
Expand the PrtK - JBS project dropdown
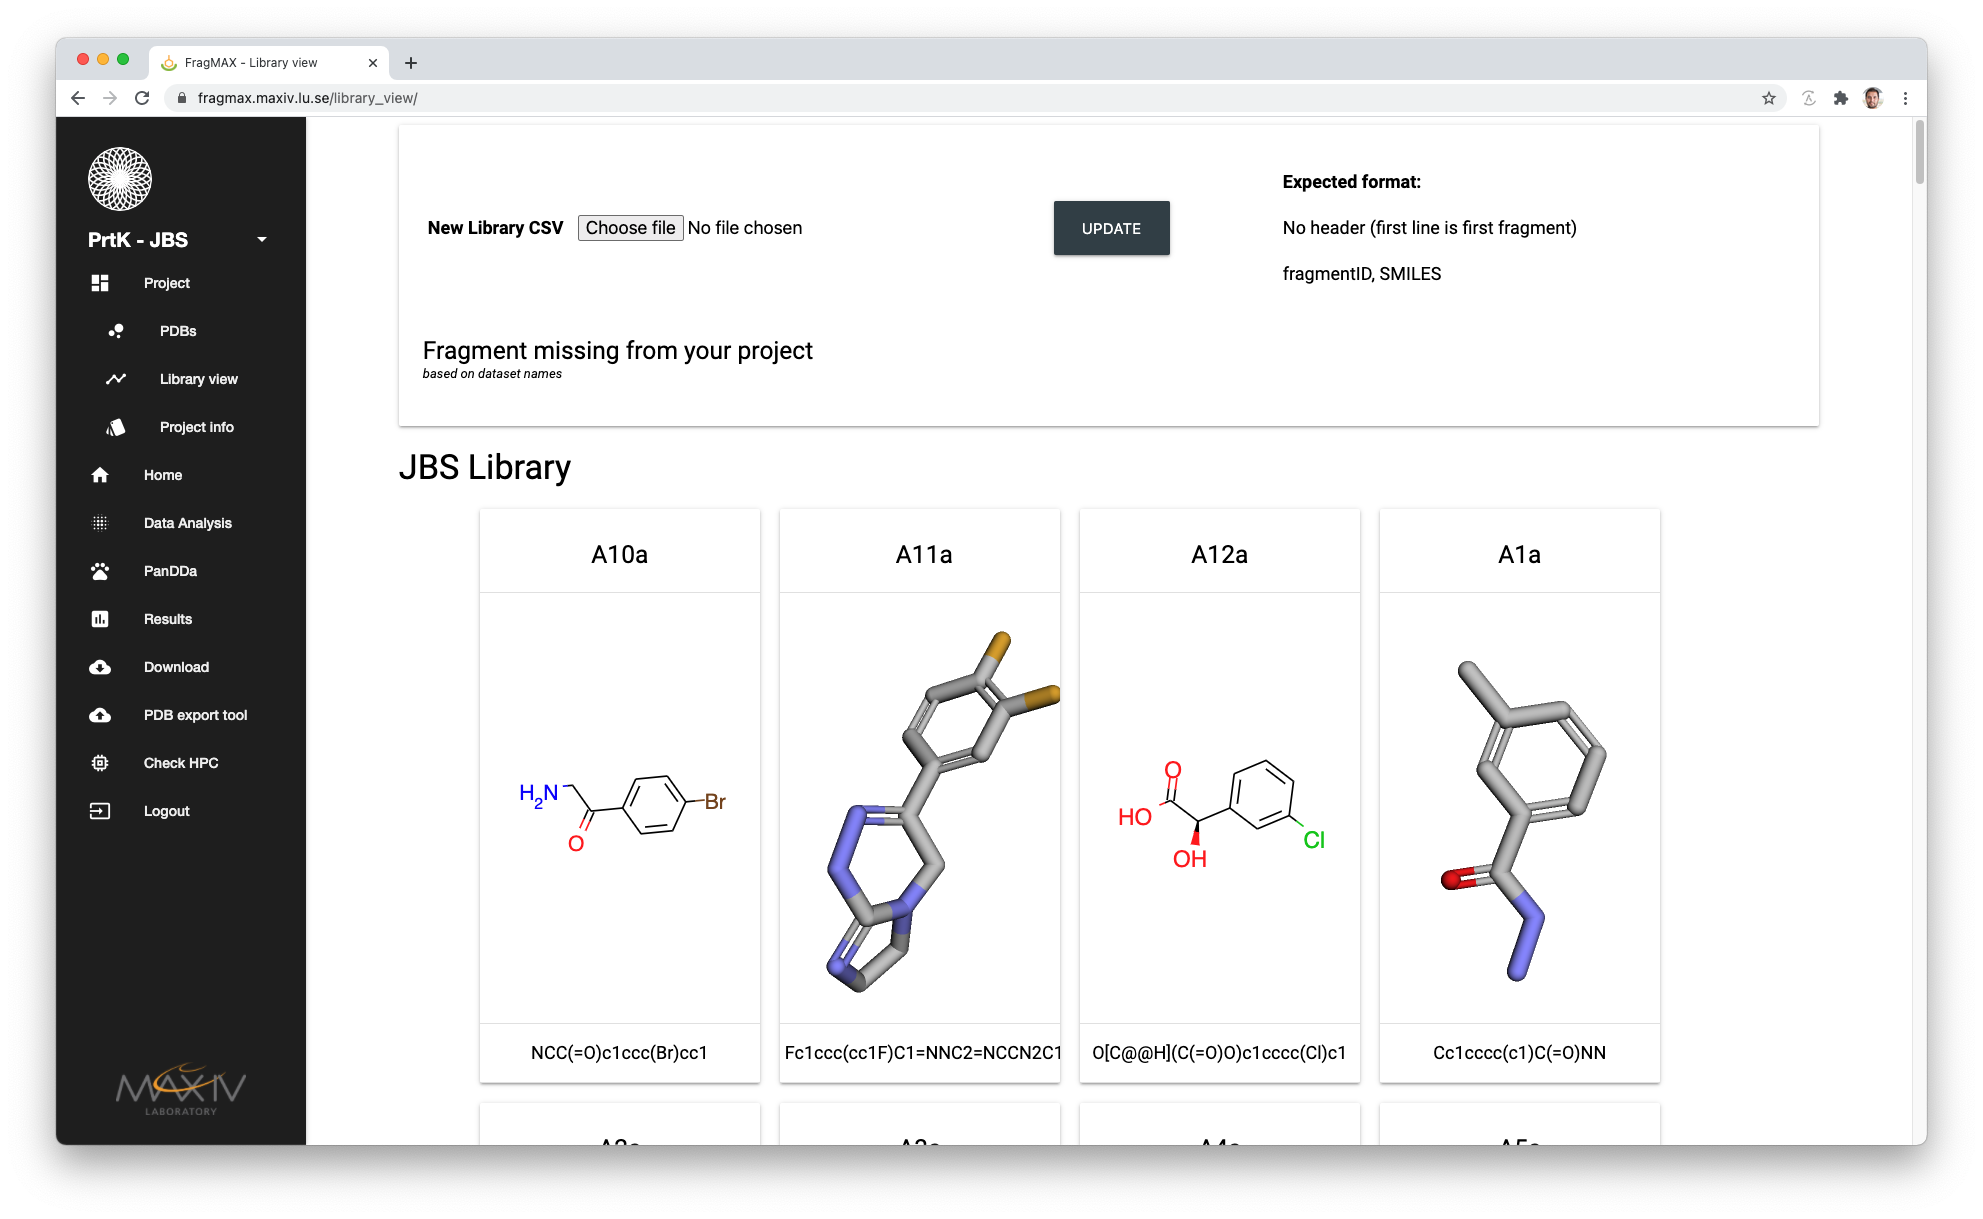tap(261, 240)
